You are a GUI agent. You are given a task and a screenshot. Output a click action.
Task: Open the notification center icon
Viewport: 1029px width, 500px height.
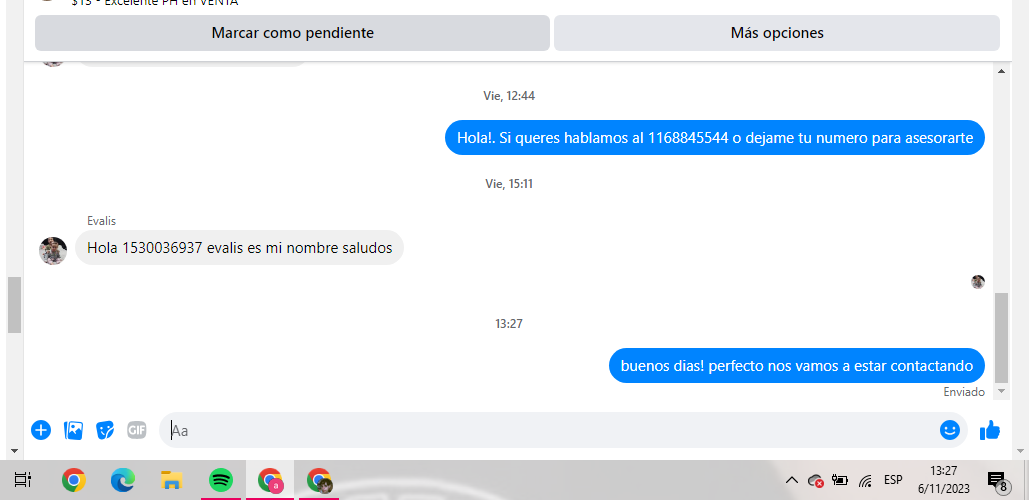(998, 481)
